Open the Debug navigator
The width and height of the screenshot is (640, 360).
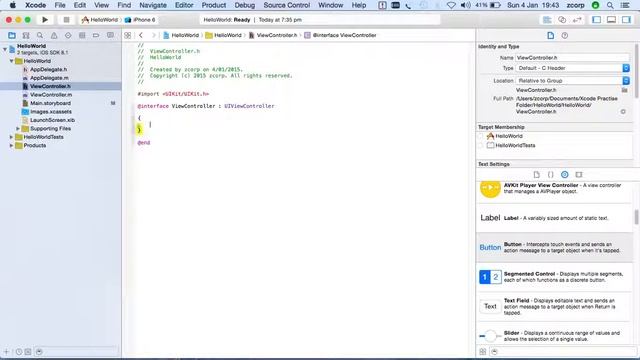pyautogui.click(x=82, y=36)
